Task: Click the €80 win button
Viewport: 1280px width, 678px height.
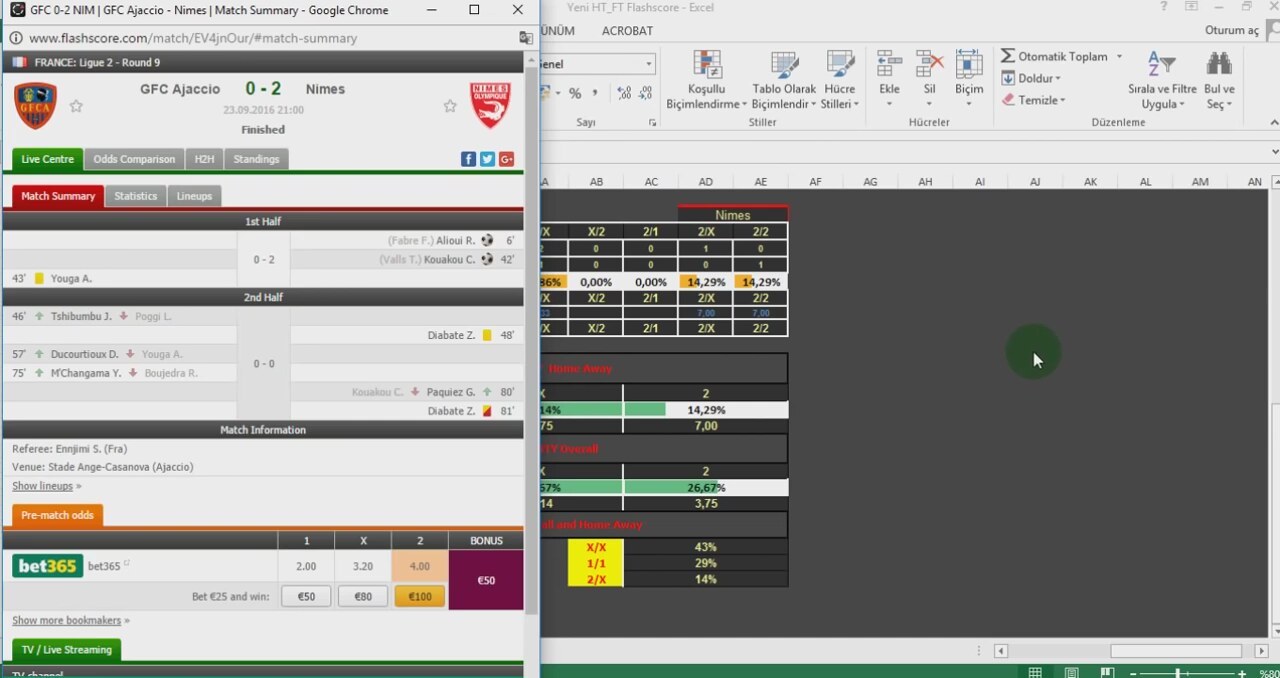Action: click(363, 596)
